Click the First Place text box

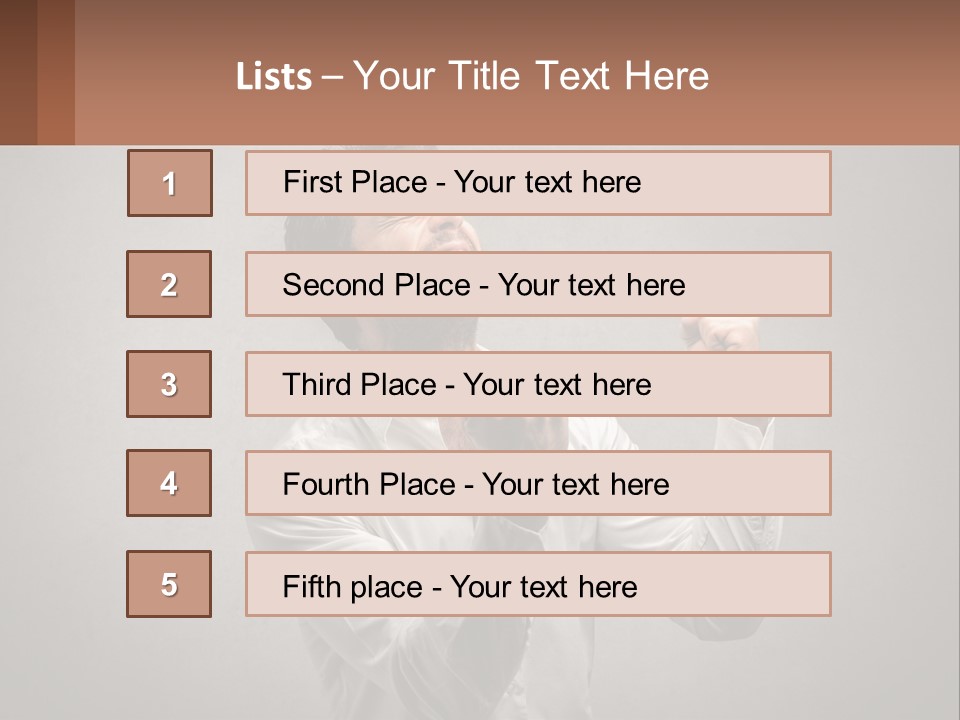538,183
